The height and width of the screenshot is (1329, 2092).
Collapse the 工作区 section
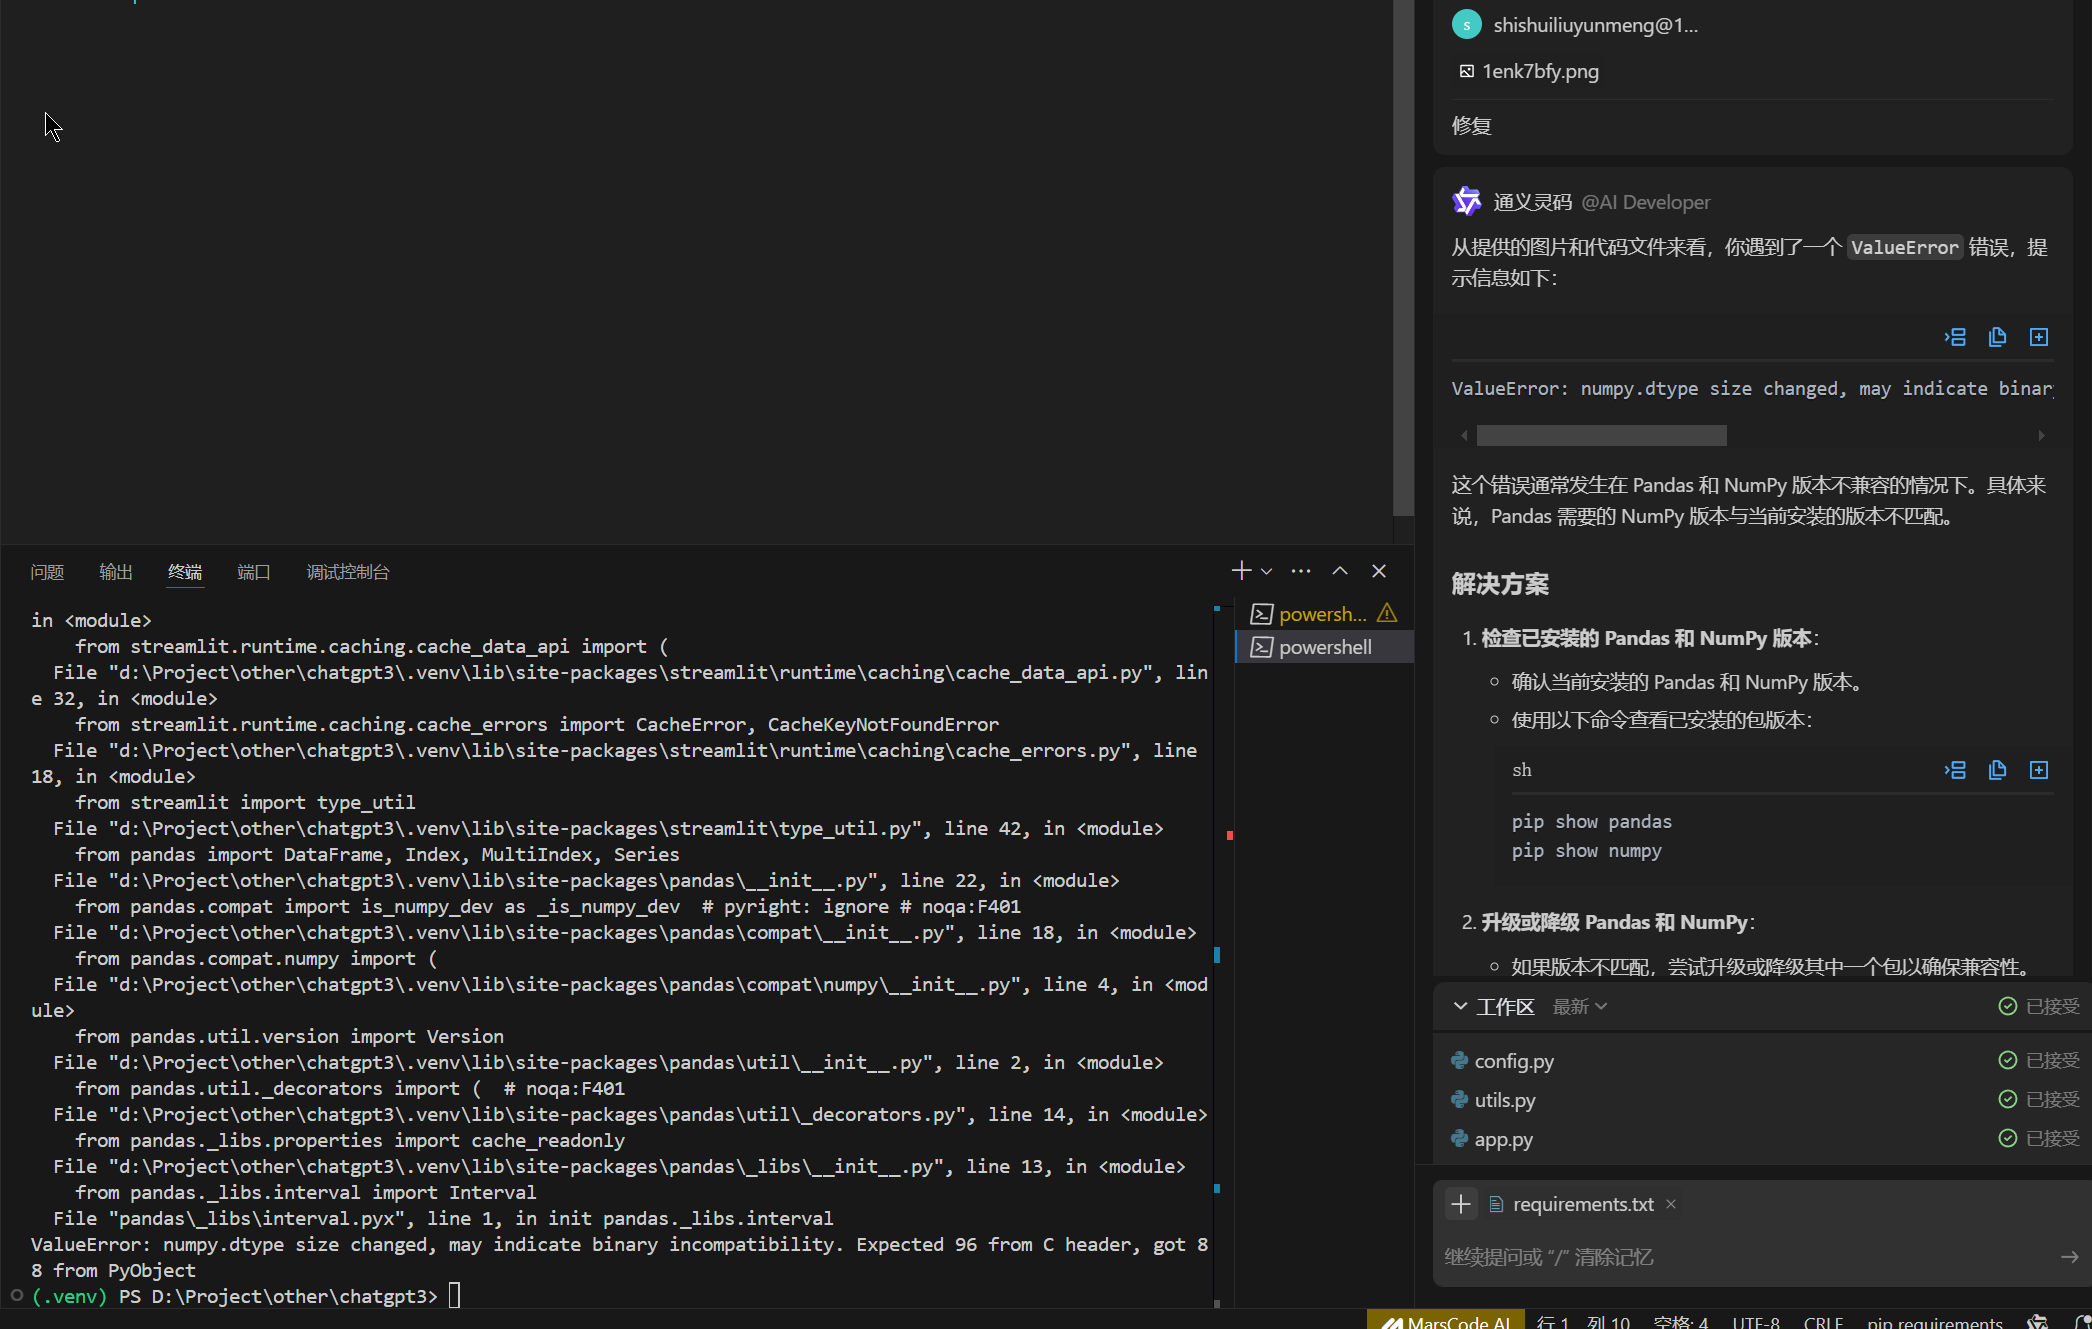[x=1461, y=1006]
